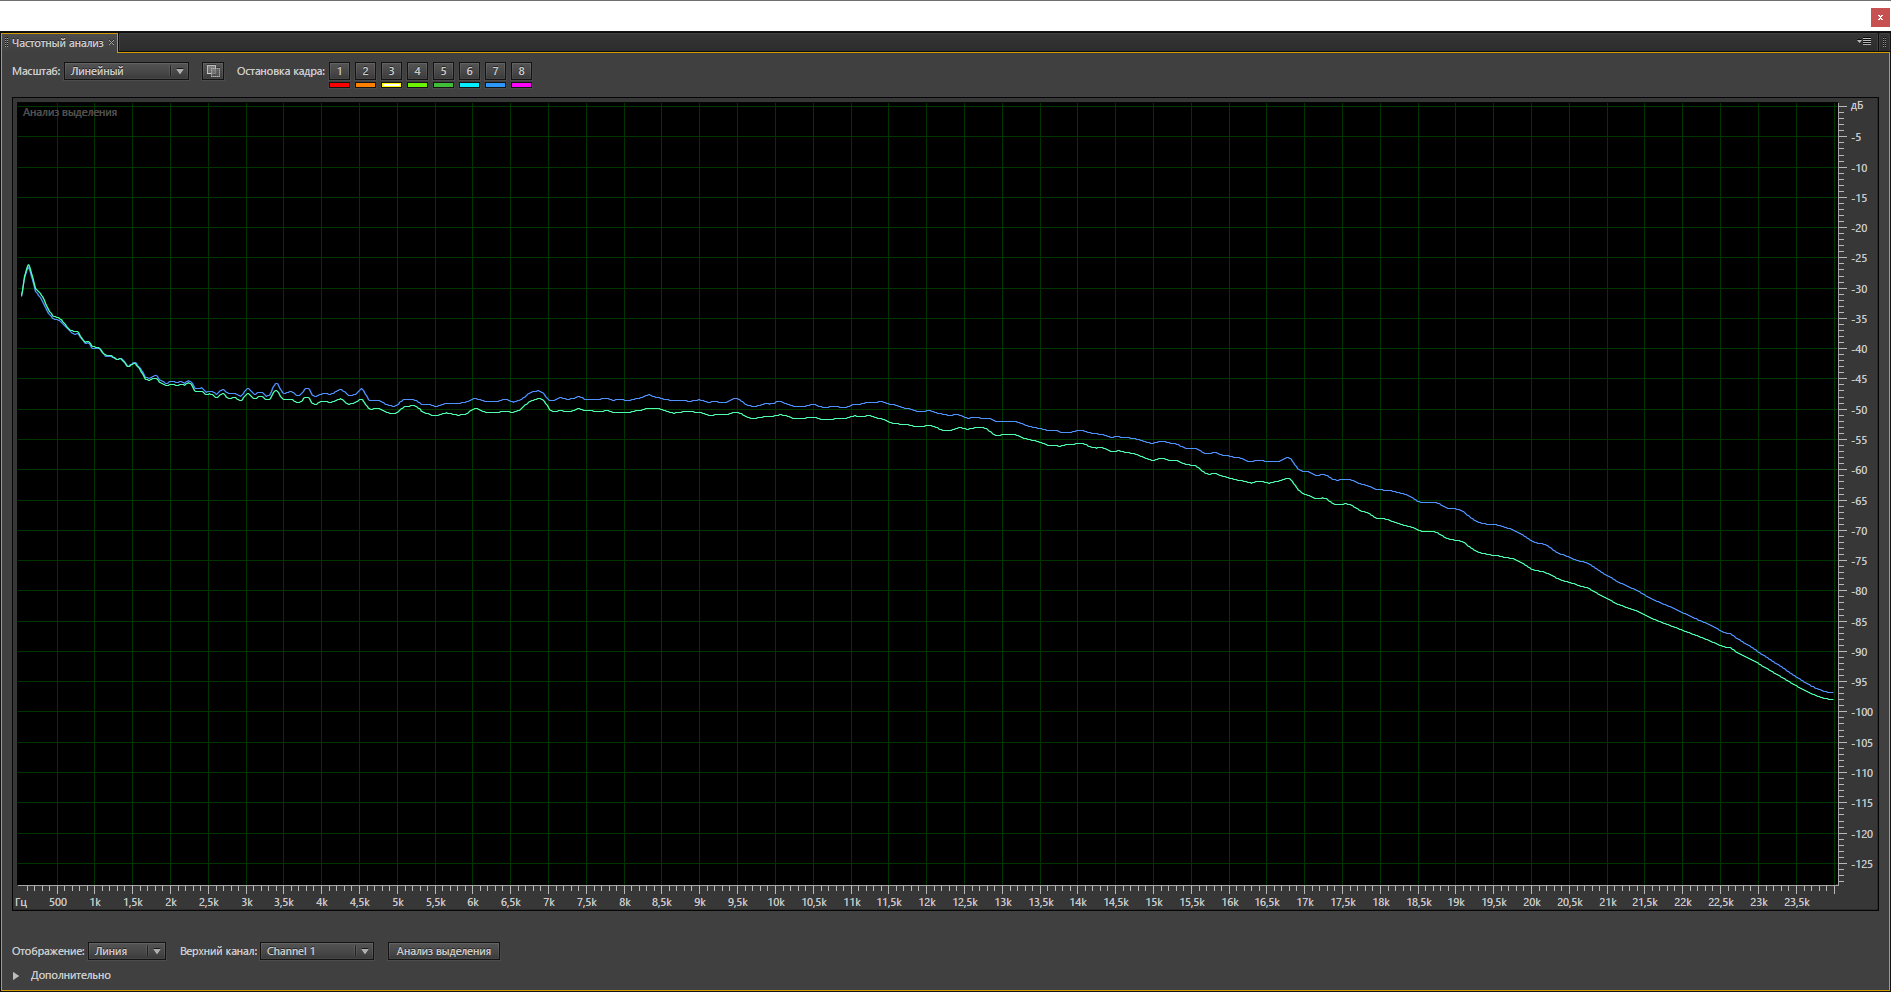Enable hold frame 4
This screenshot has height=992, width=1891.
[x=417, y=71]
